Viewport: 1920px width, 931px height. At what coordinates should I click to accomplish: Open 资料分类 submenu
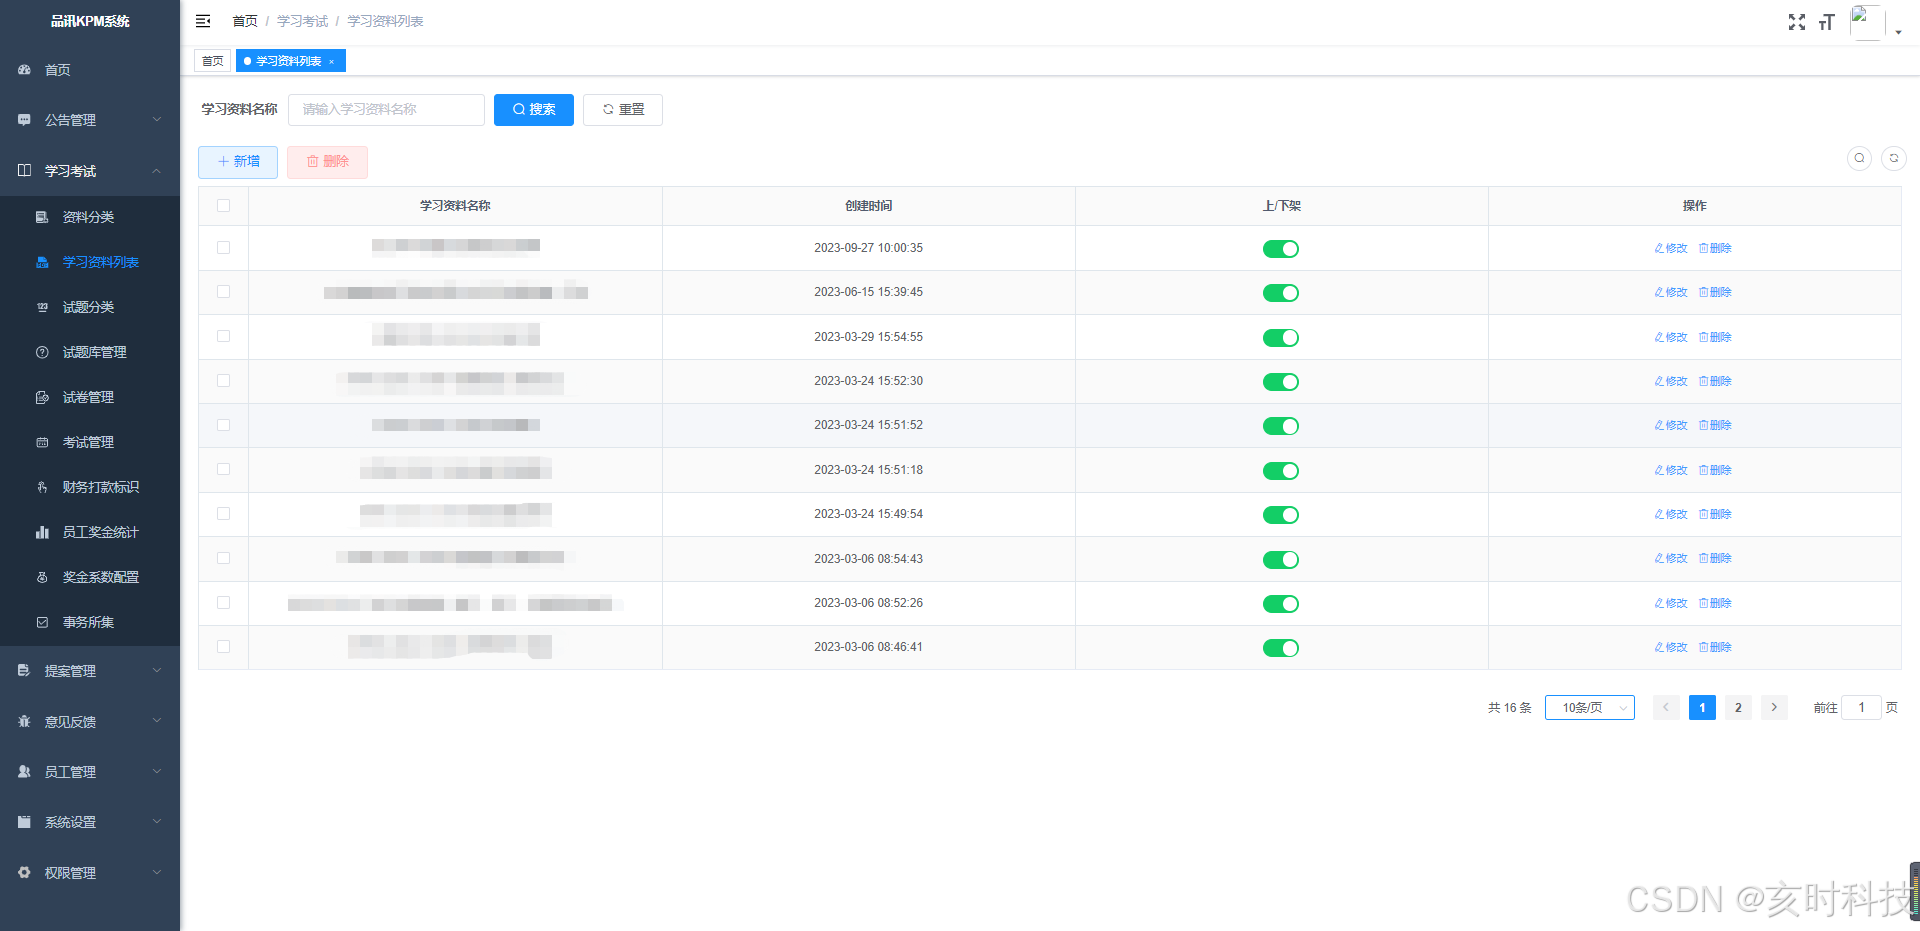90,217
